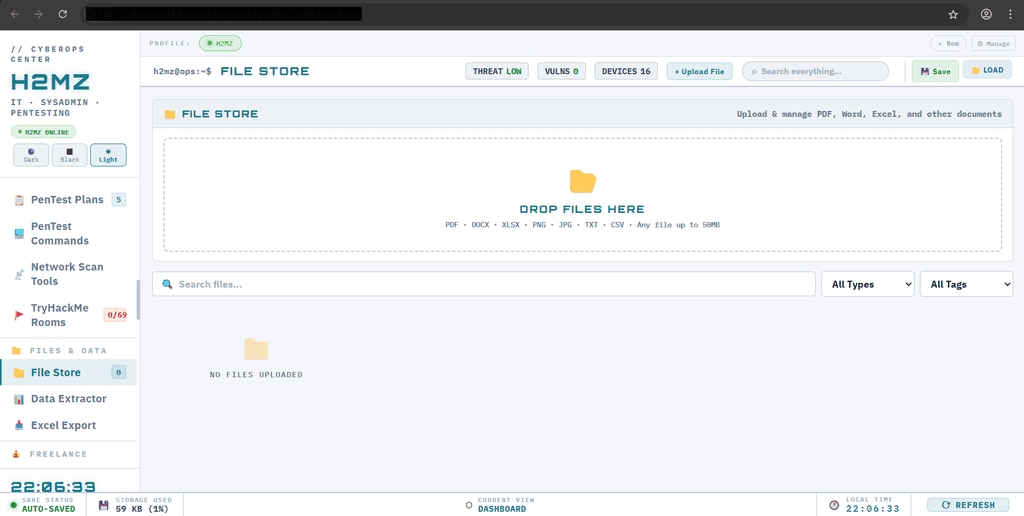Click the H2MZ logo title
Viewport: 1024px width, 516px height.
click(x=50, y=82)
